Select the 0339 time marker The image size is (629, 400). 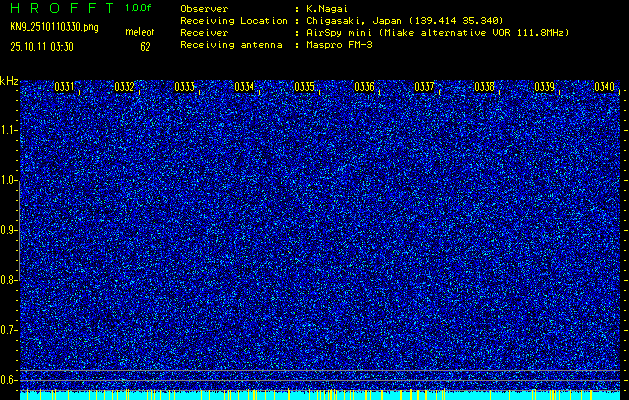click(x=544, y=87)
